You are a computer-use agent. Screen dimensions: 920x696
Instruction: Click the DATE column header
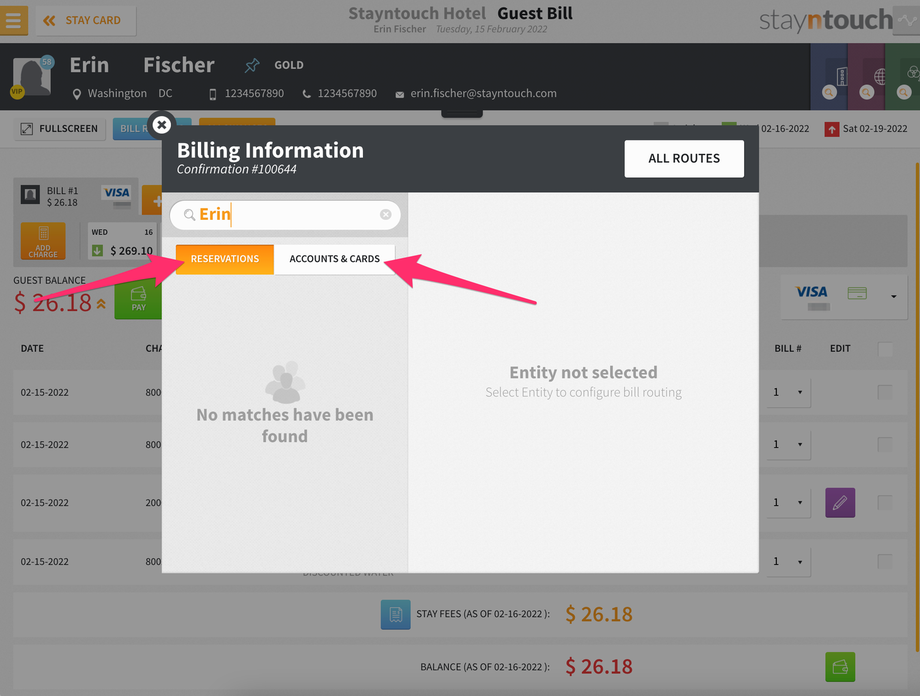coord(32,349)
